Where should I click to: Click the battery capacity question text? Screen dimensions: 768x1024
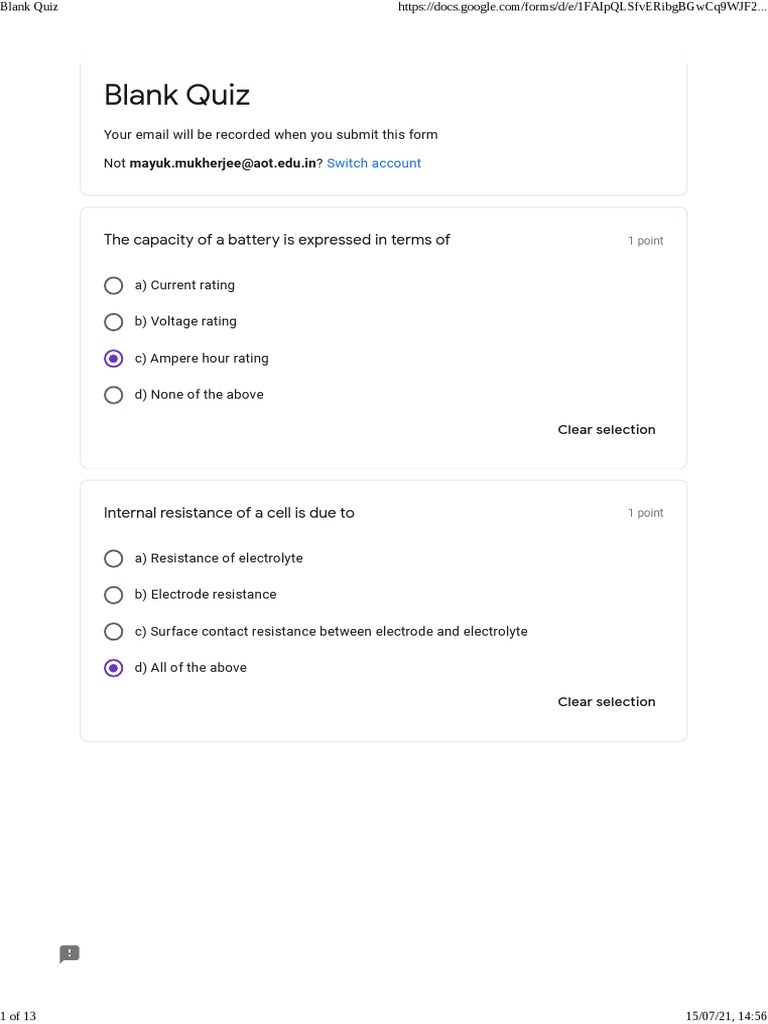pos(277,240)
